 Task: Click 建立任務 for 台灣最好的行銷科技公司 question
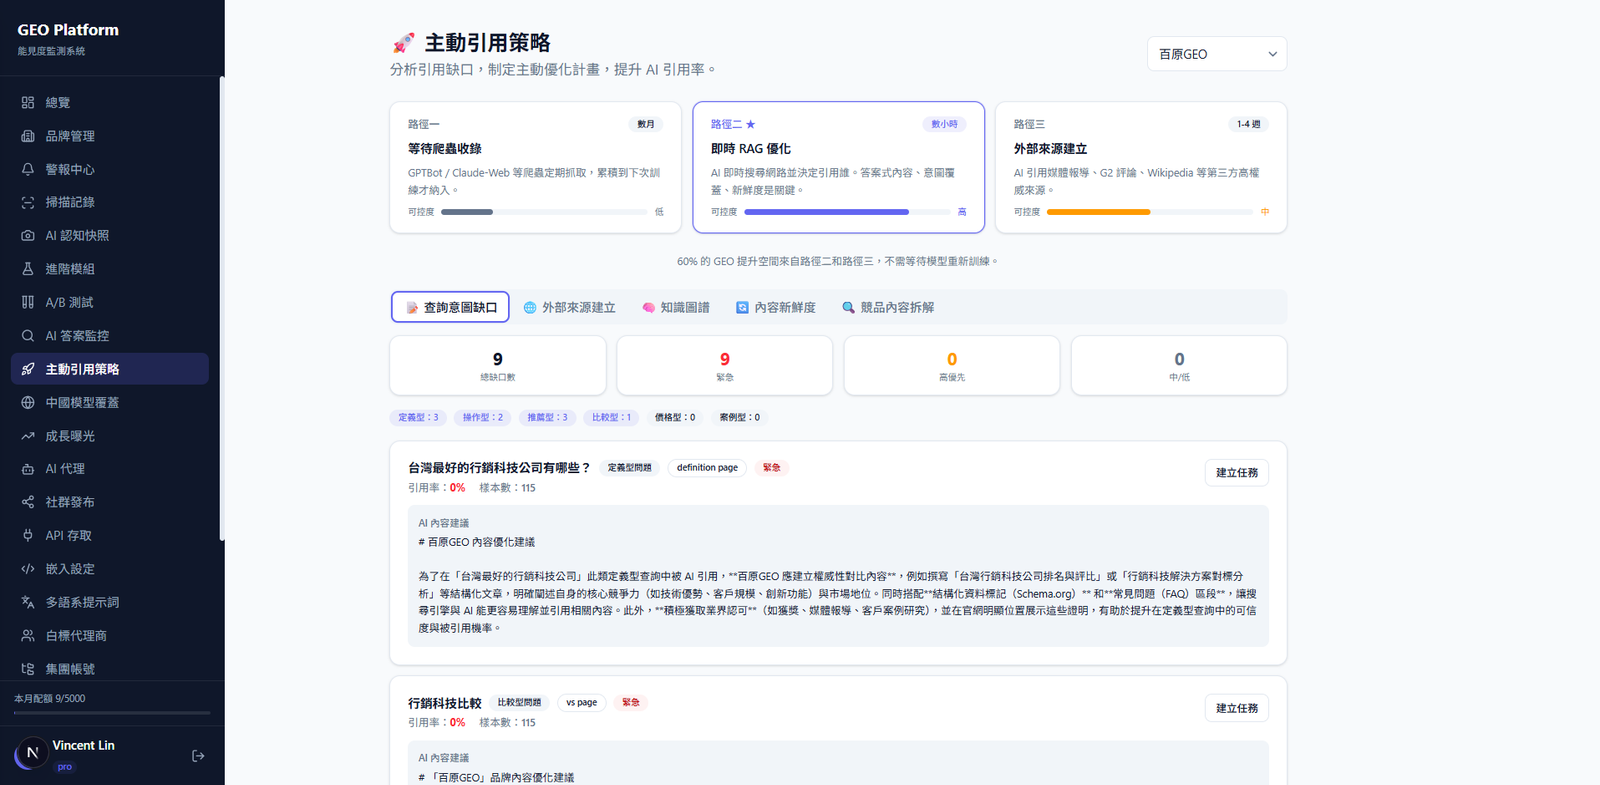tap(1236, 473)
